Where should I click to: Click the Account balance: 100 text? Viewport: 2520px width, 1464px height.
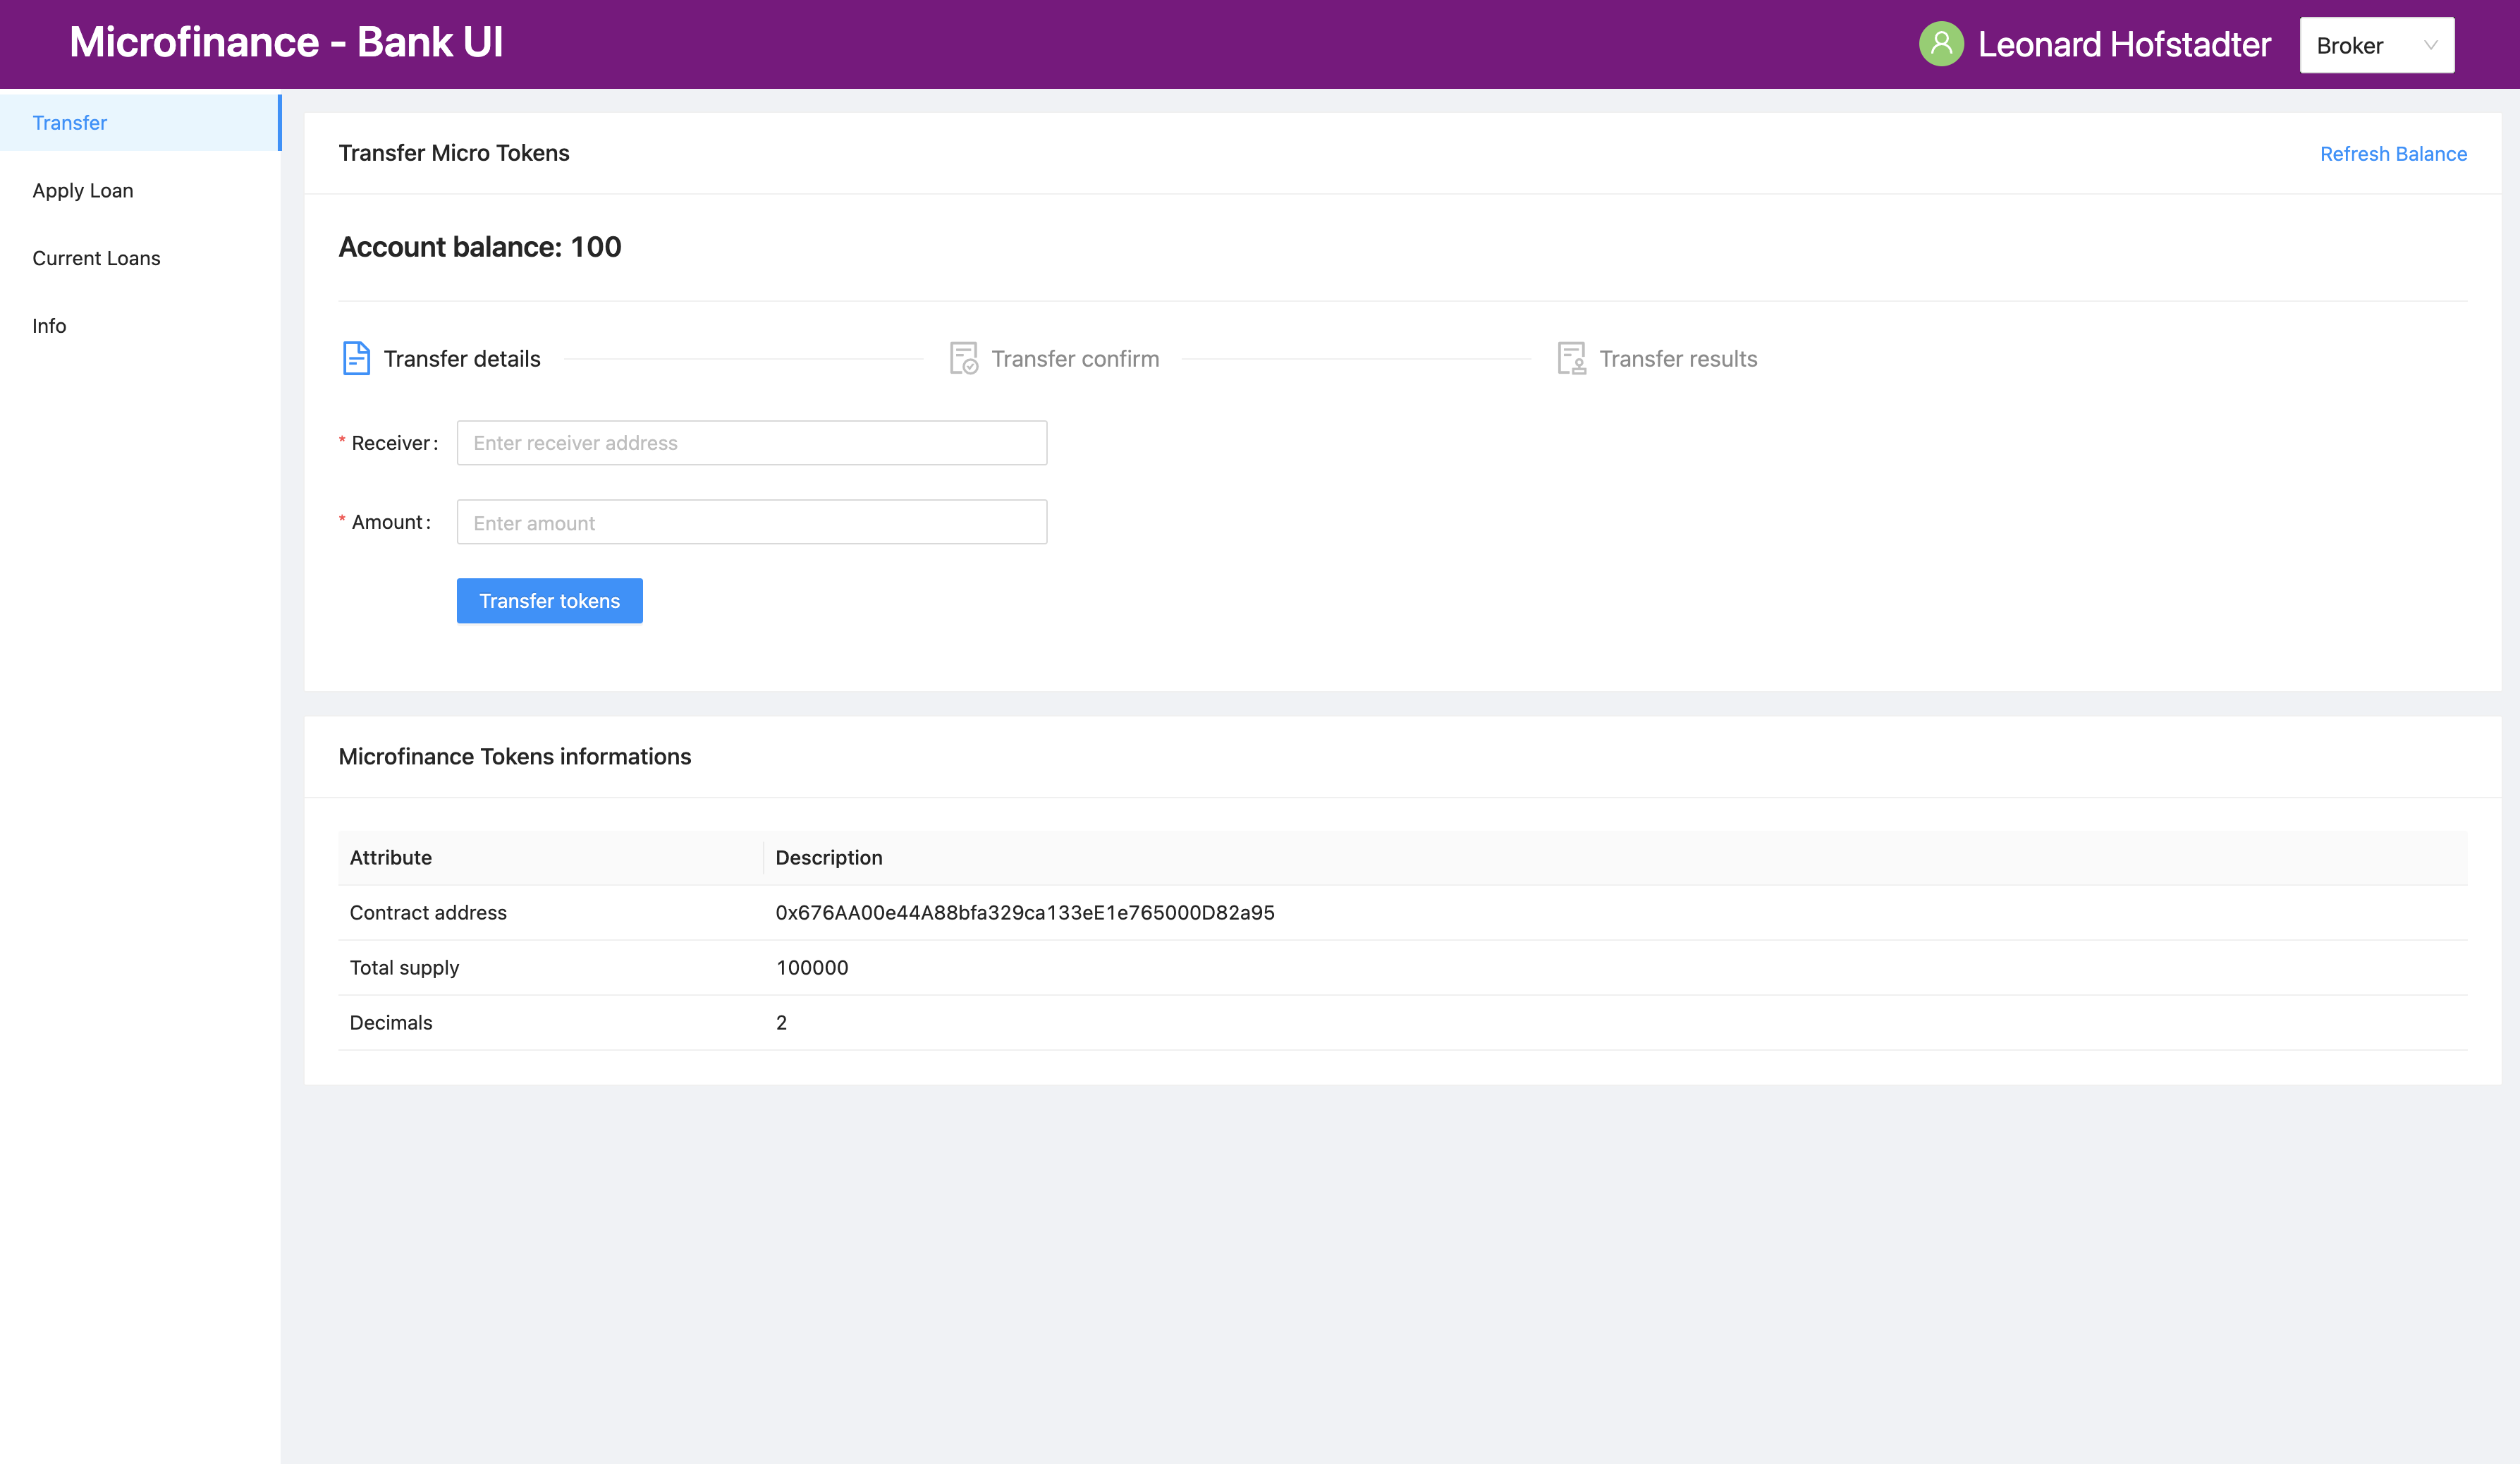click(480, 247)
